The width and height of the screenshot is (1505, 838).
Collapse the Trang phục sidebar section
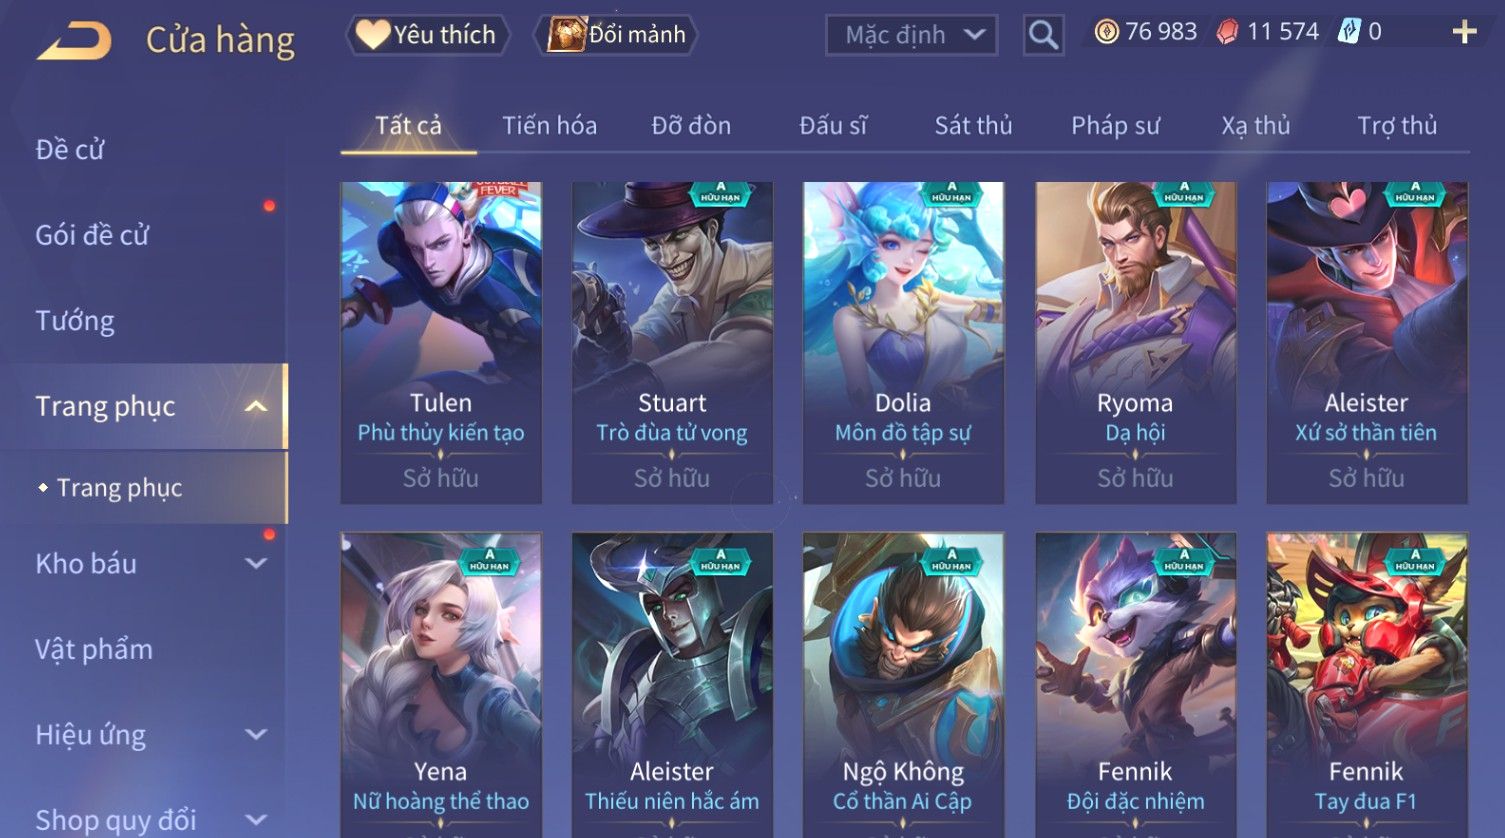256,406
